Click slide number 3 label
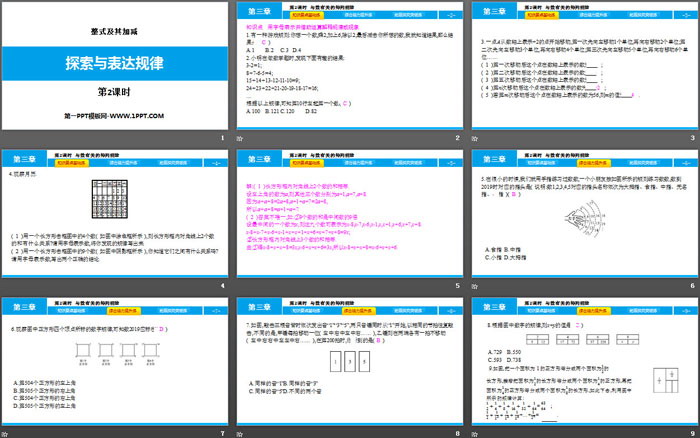This screenshot has height=438, width=700. pyautogui.click(x=692, y=138)
